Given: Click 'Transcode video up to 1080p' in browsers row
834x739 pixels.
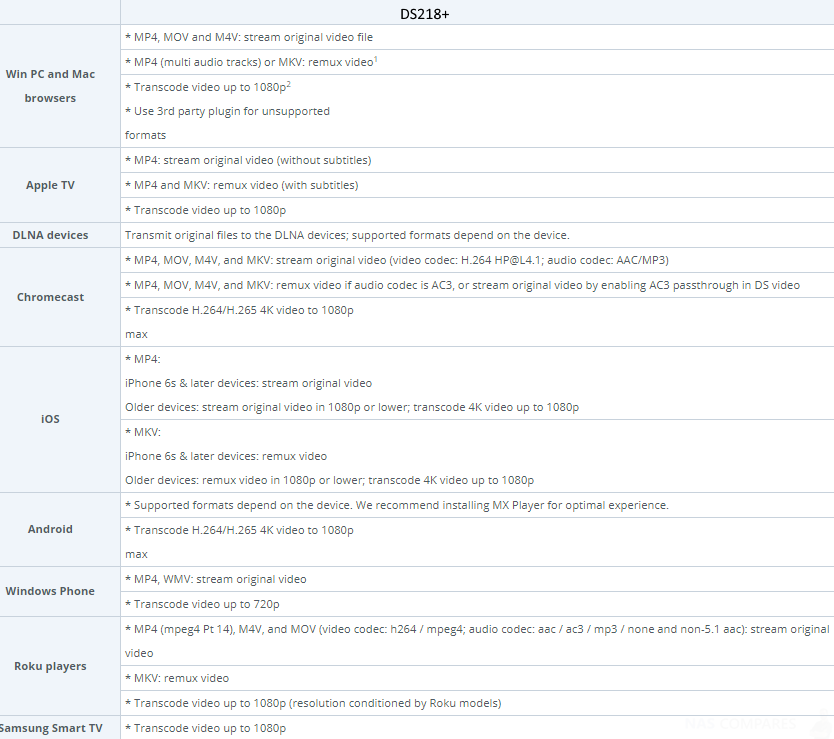Looking at the screenshot, I should 206,87.
